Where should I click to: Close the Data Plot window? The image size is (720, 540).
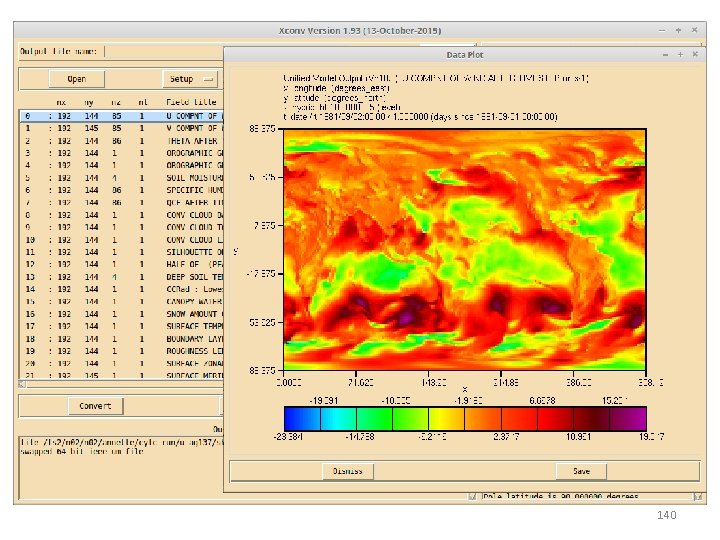(x=693, y=54)
